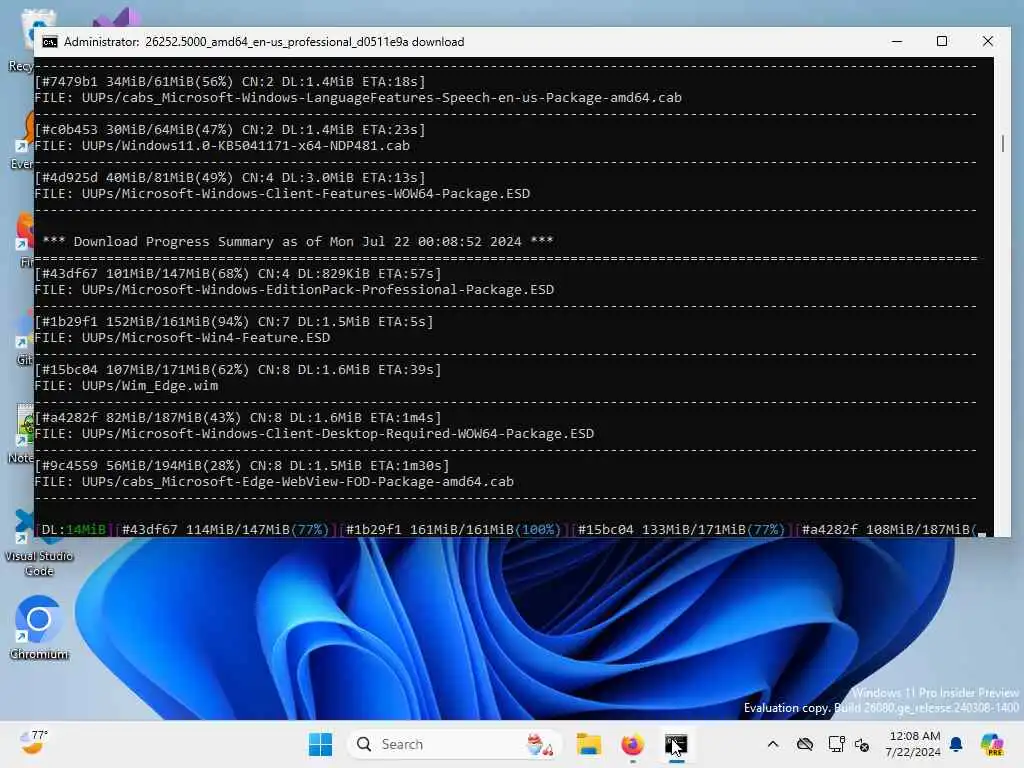Open the Visual Studio Code desktop shortcut
The image size is (1024, 768).
coord(39,544)
